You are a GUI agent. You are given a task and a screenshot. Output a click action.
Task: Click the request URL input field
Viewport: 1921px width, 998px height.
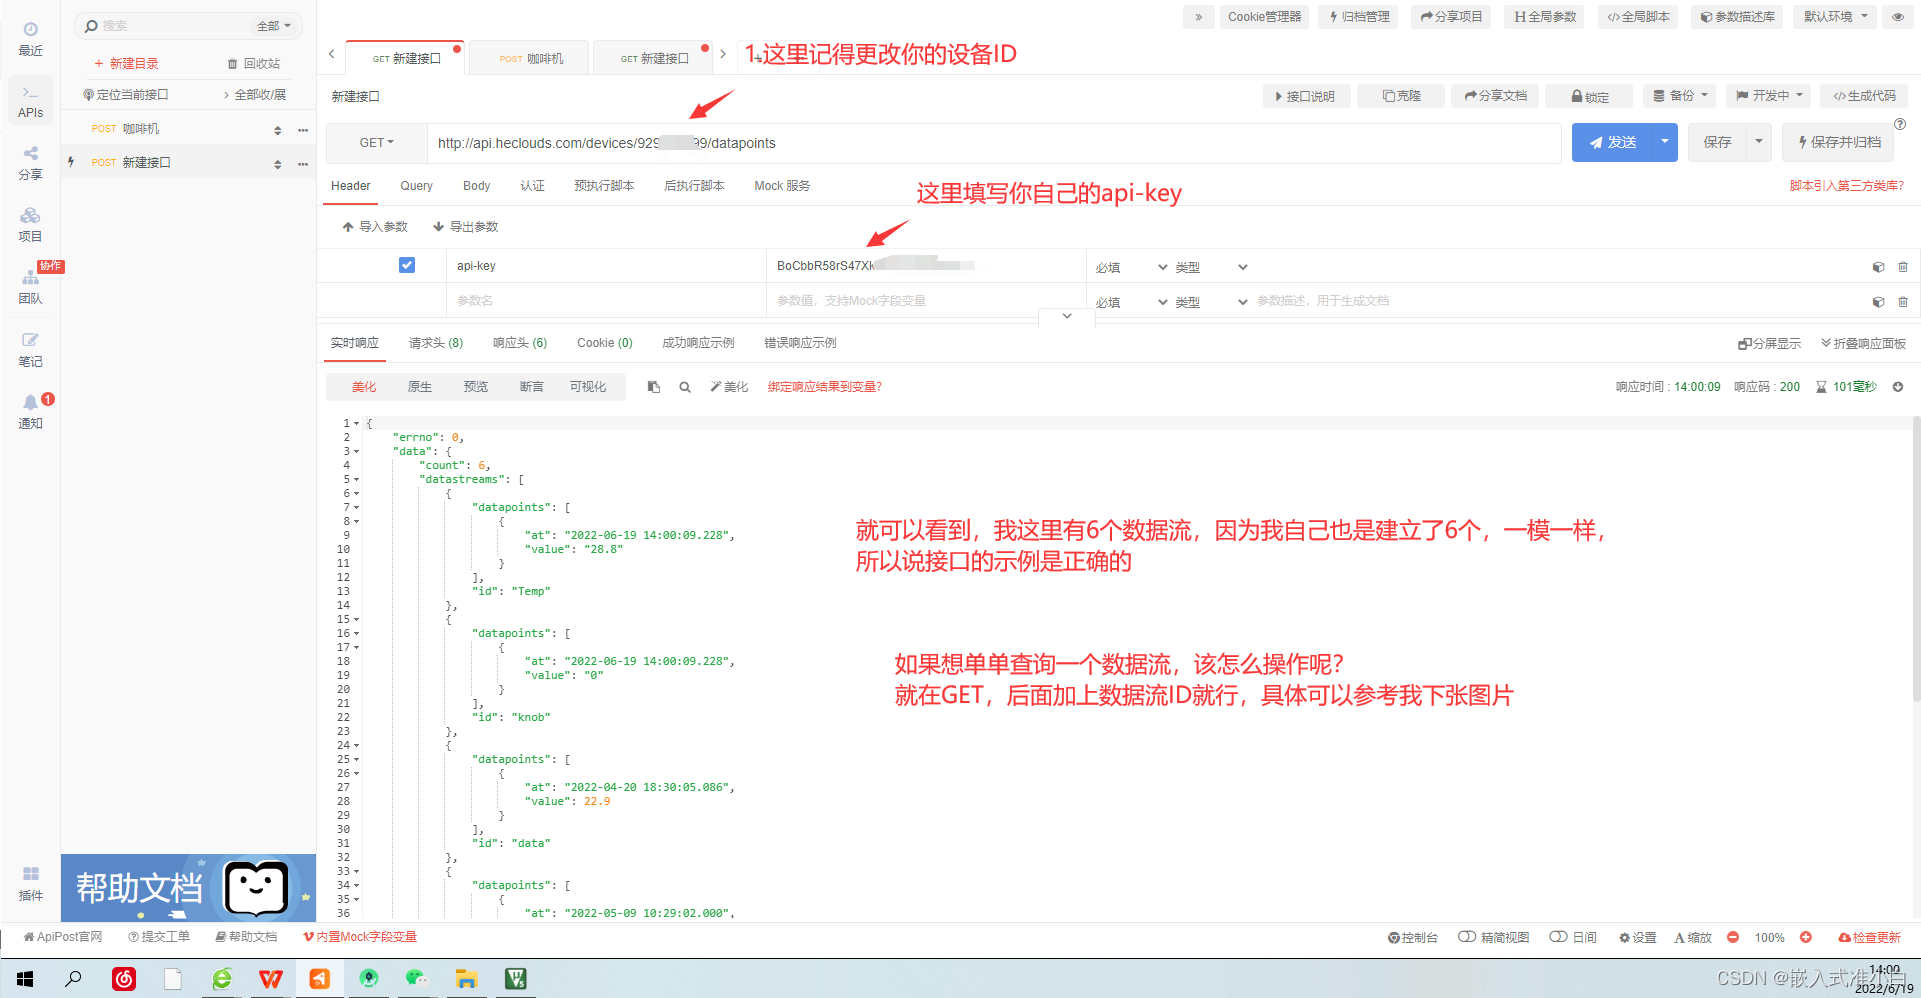[x=900, y=142]
